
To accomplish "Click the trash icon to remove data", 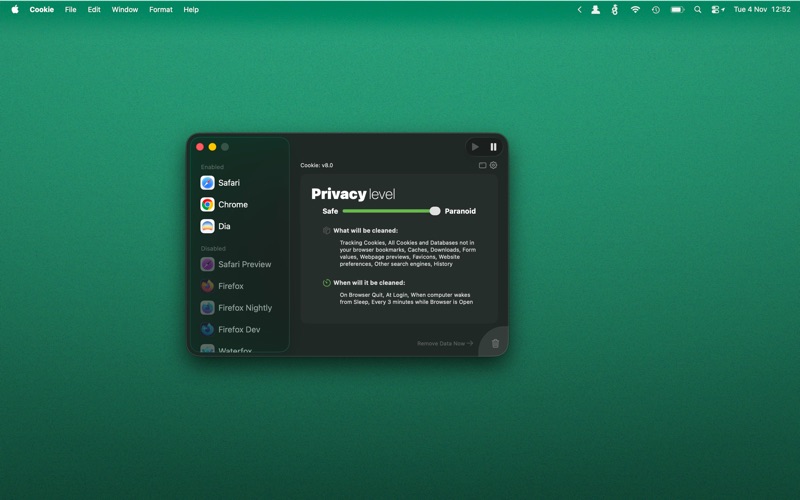I will point(495,343).
